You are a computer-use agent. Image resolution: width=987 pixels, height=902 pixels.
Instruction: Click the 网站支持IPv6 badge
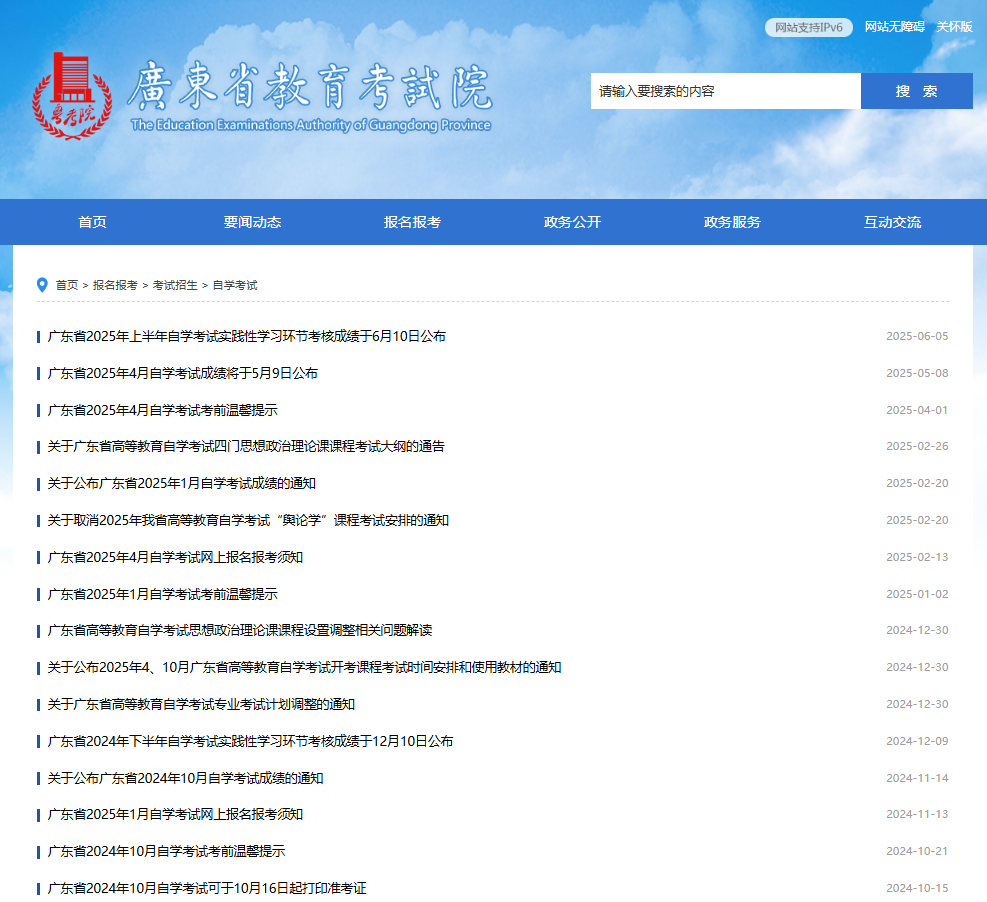tap(808, 27)
